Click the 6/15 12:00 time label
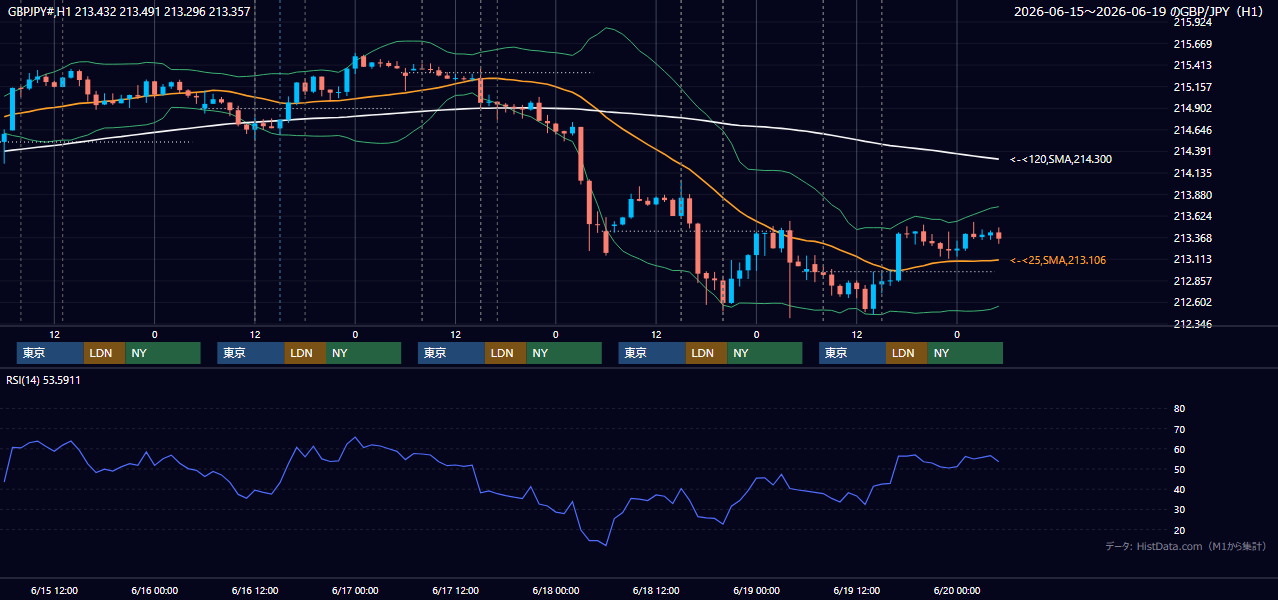Image resolution: width=1278 pixels, height=600 pixels. tap(54, 591)
